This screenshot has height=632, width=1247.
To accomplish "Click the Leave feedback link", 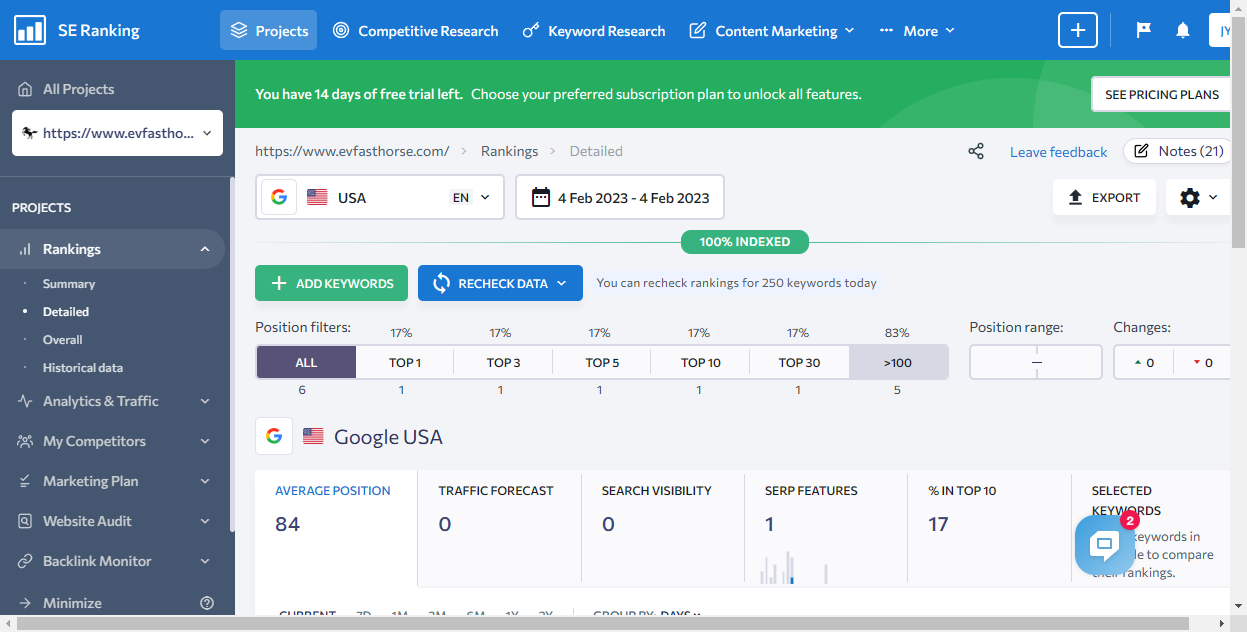I will pos(1058,152).
